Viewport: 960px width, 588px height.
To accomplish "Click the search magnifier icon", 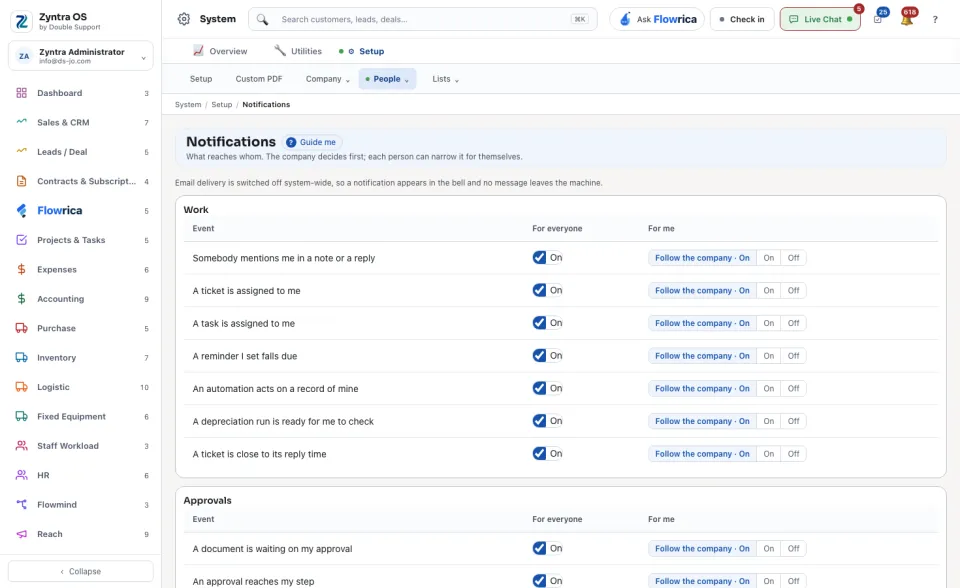I will point(262,20).
